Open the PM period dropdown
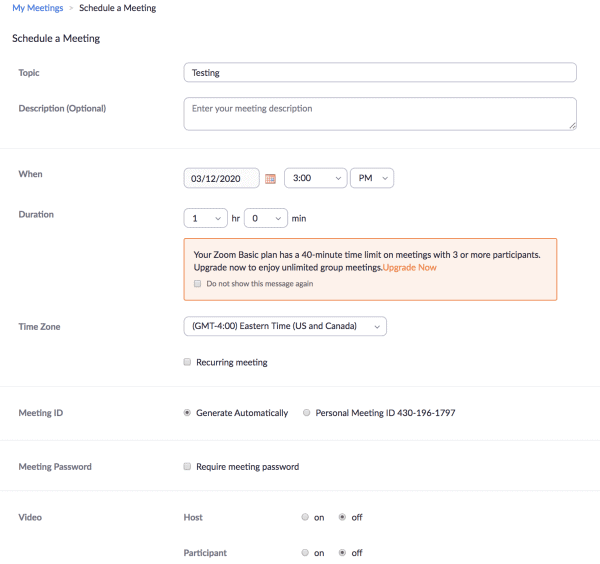Viewport: 600px width, 564px height. pyautogui.click(x=372, y=178)
